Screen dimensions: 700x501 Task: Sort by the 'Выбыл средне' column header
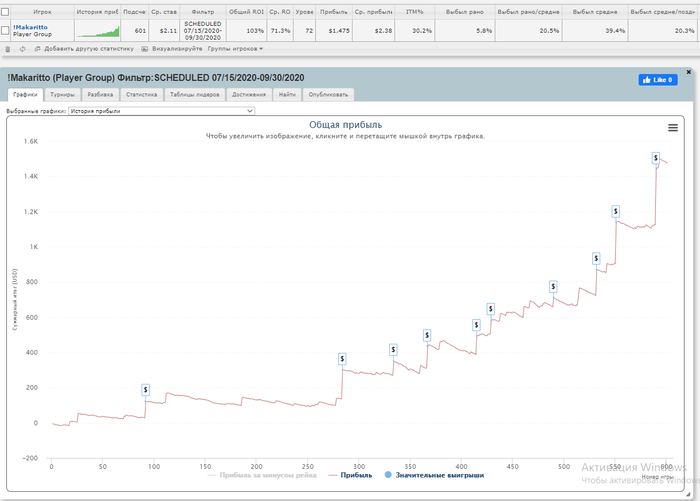595,12
